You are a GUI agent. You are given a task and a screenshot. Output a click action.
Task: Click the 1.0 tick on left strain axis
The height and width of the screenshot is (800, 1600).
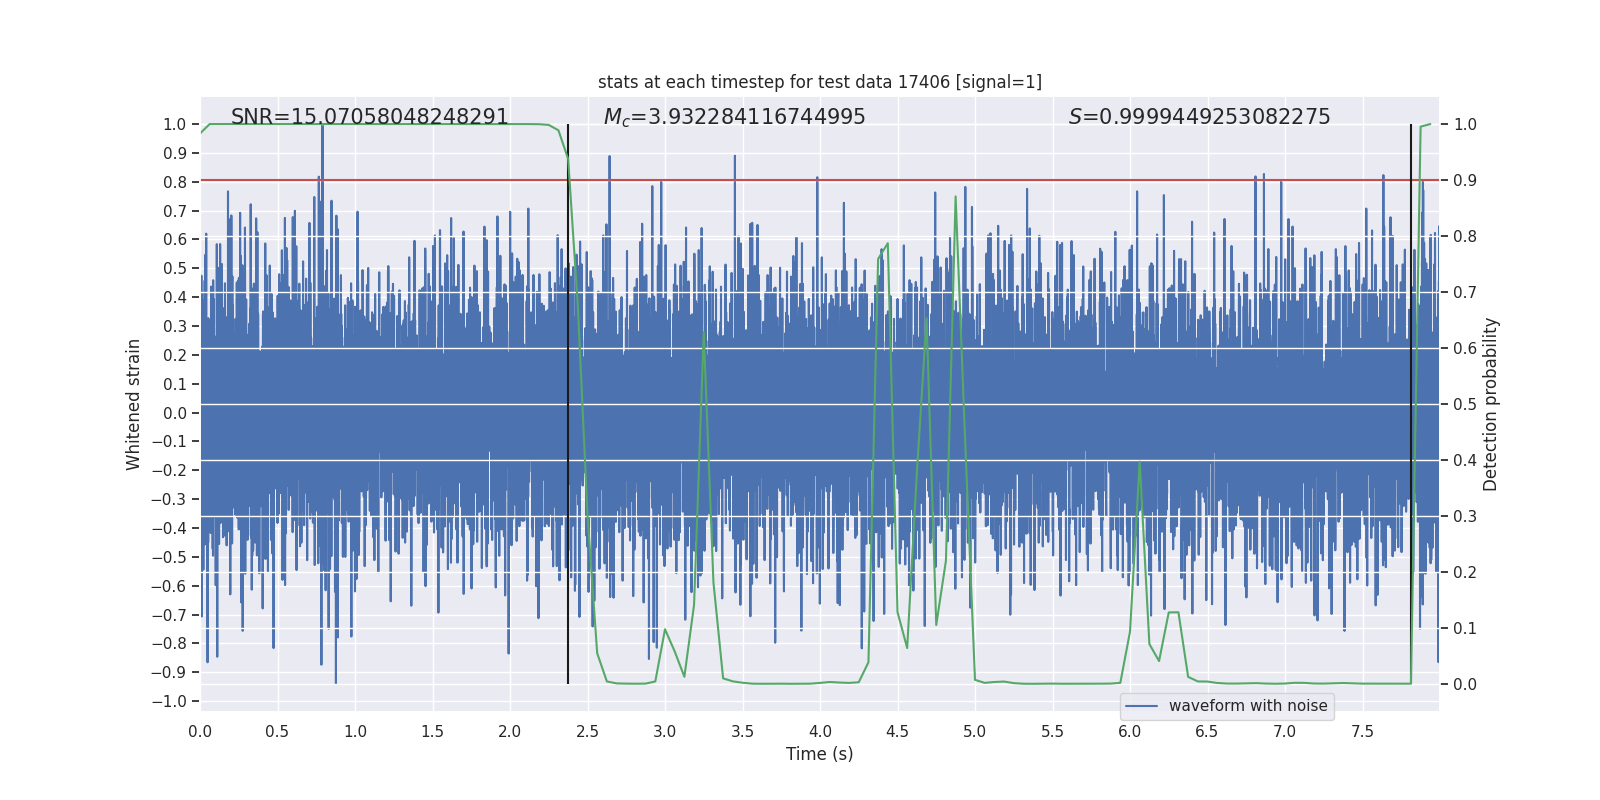click(175, 124)
